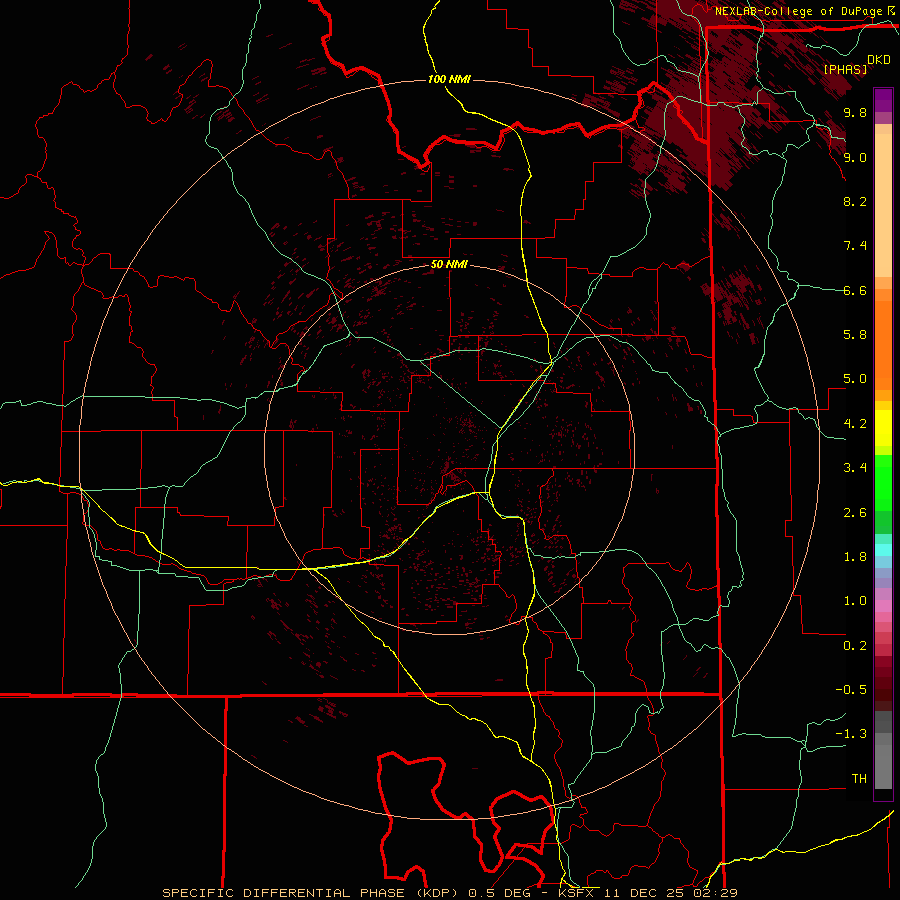The height and width of the screenshot is (900, 900).
Task: Click the 1.0 scale value
Action: [855, 601]
